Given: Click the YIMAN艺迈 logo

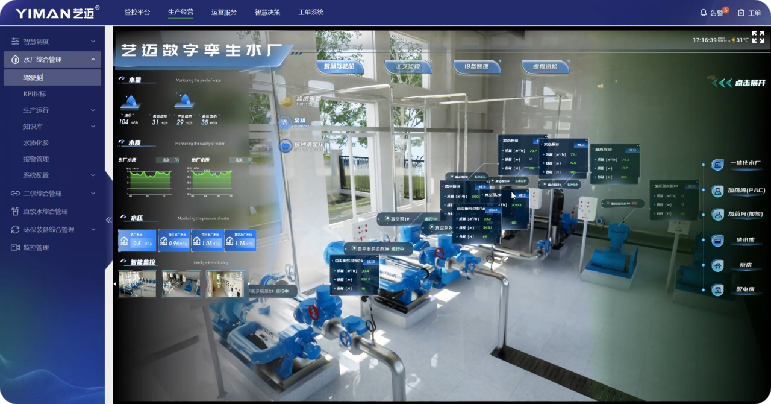Looking at the screenshot, I should pyautogui.click(x=57, y=13).
